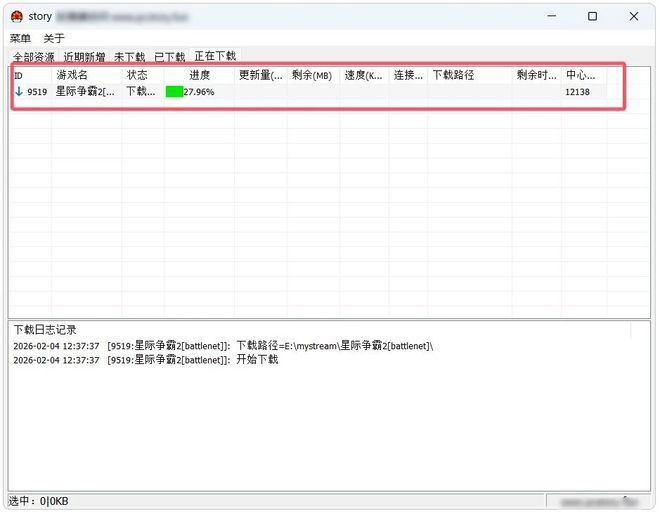
Task: Select game name cell 星际争霸2[...
Action: click(85, 92)
